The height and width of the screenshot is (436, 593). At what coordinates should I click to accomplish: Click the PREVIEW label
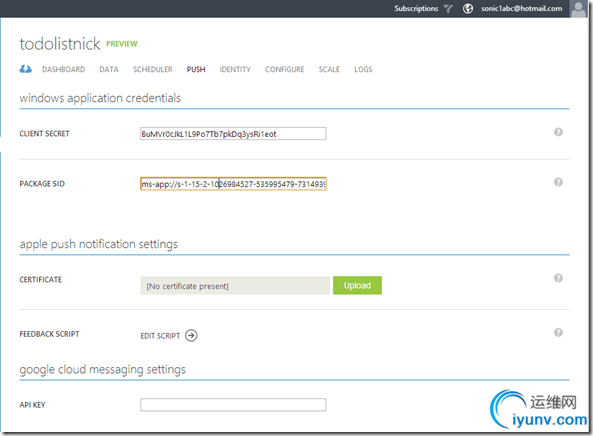click(x=122, y=44)
